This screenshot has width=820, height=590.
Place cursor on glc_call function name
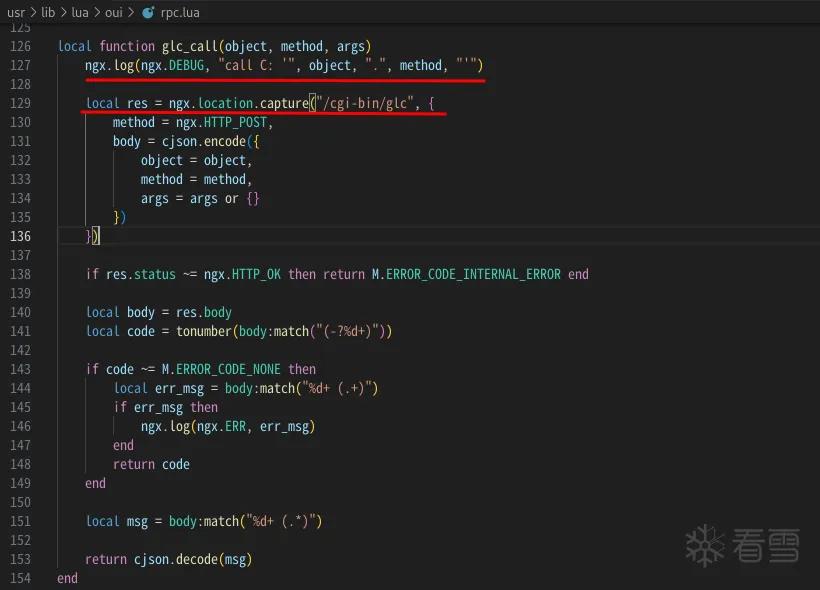[190, 47]
